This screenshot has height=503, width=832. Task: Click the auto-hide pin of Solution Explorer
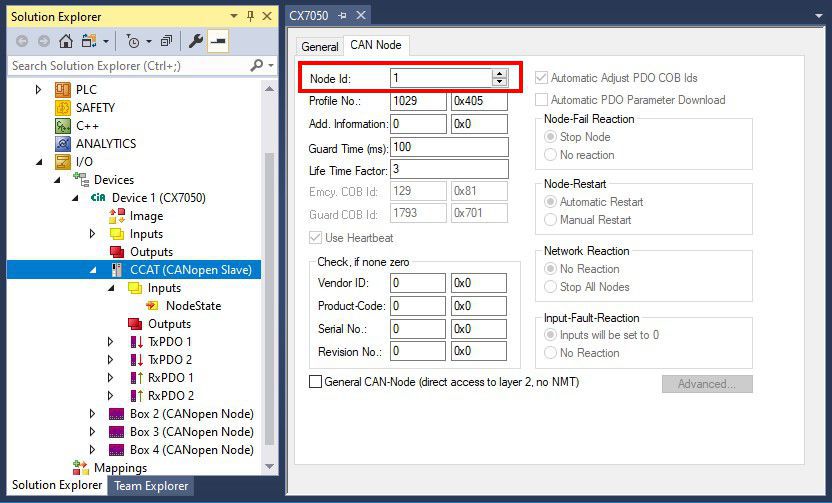pos(250,16)
